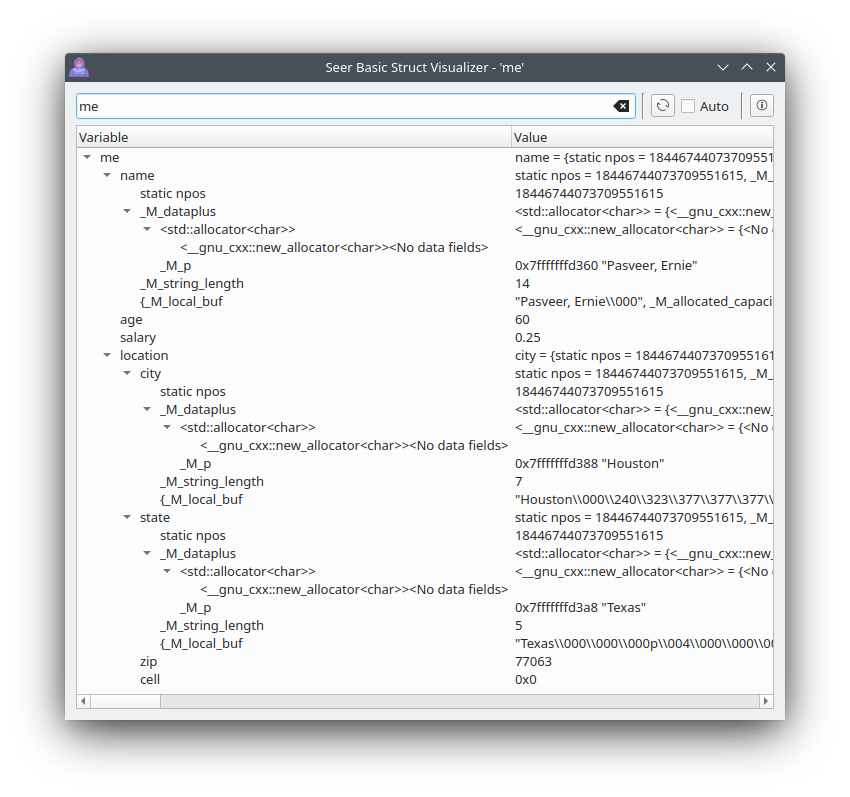Click the clear-text icon in the variable field
This screenshot has height=797, width=850.
(x=621, y=106)
